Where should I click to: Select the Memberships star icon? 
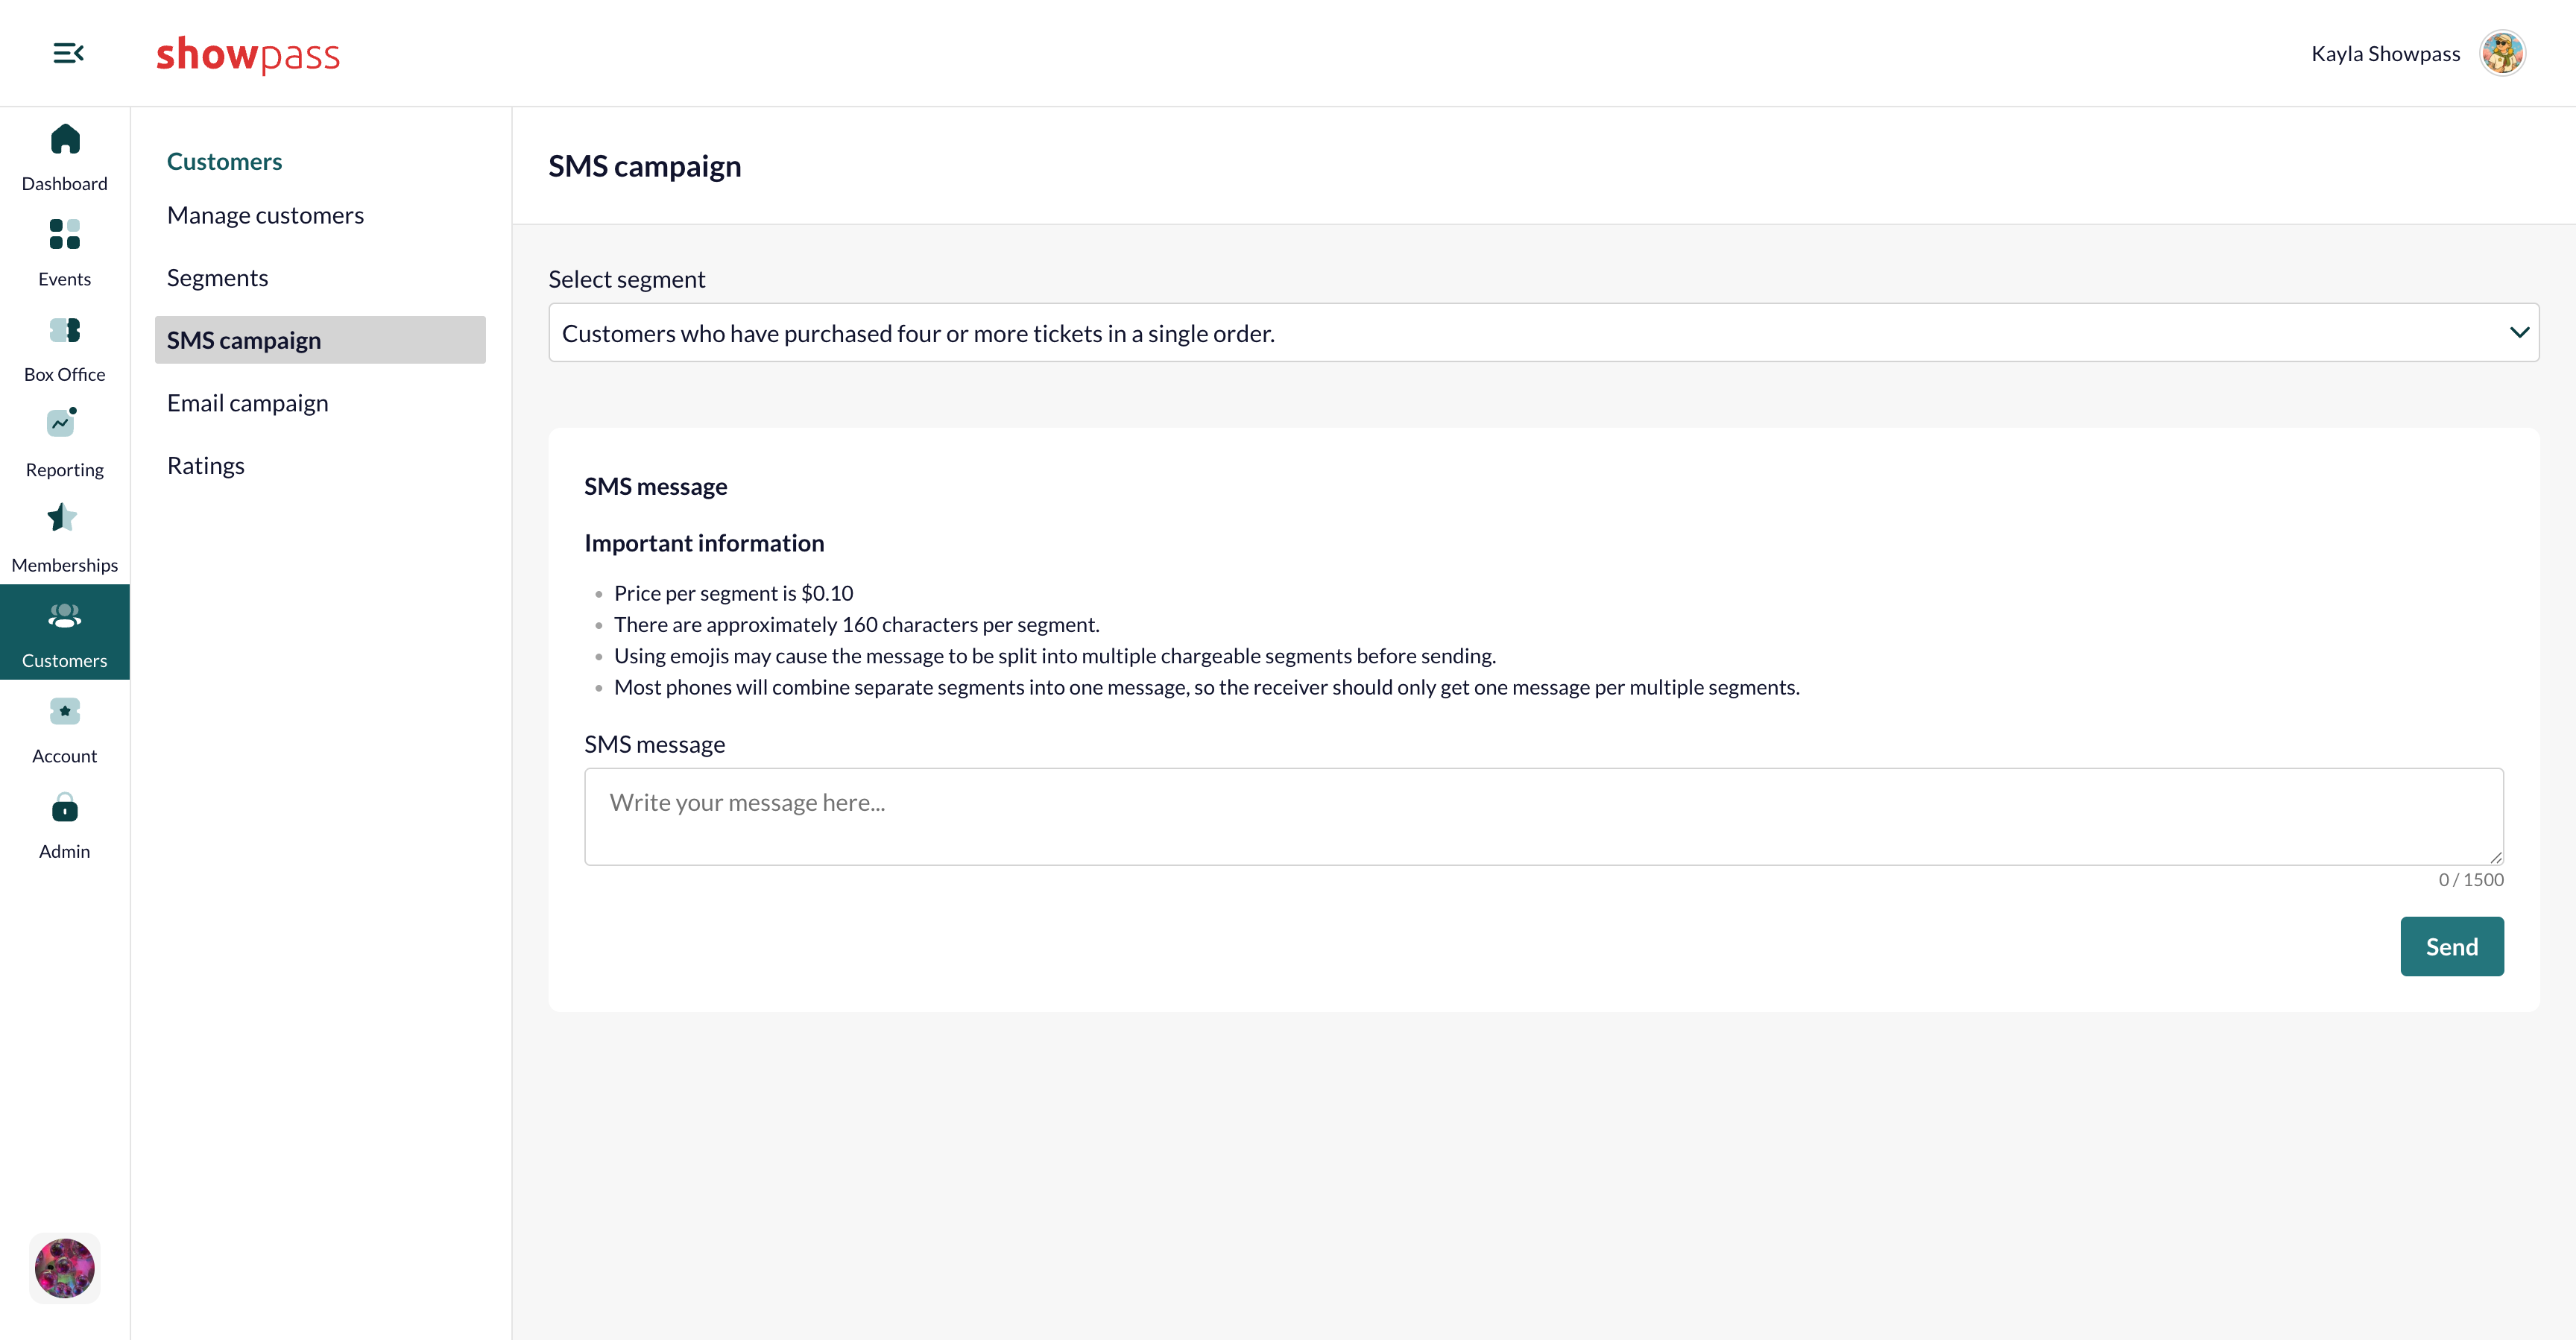pos(63,520)
